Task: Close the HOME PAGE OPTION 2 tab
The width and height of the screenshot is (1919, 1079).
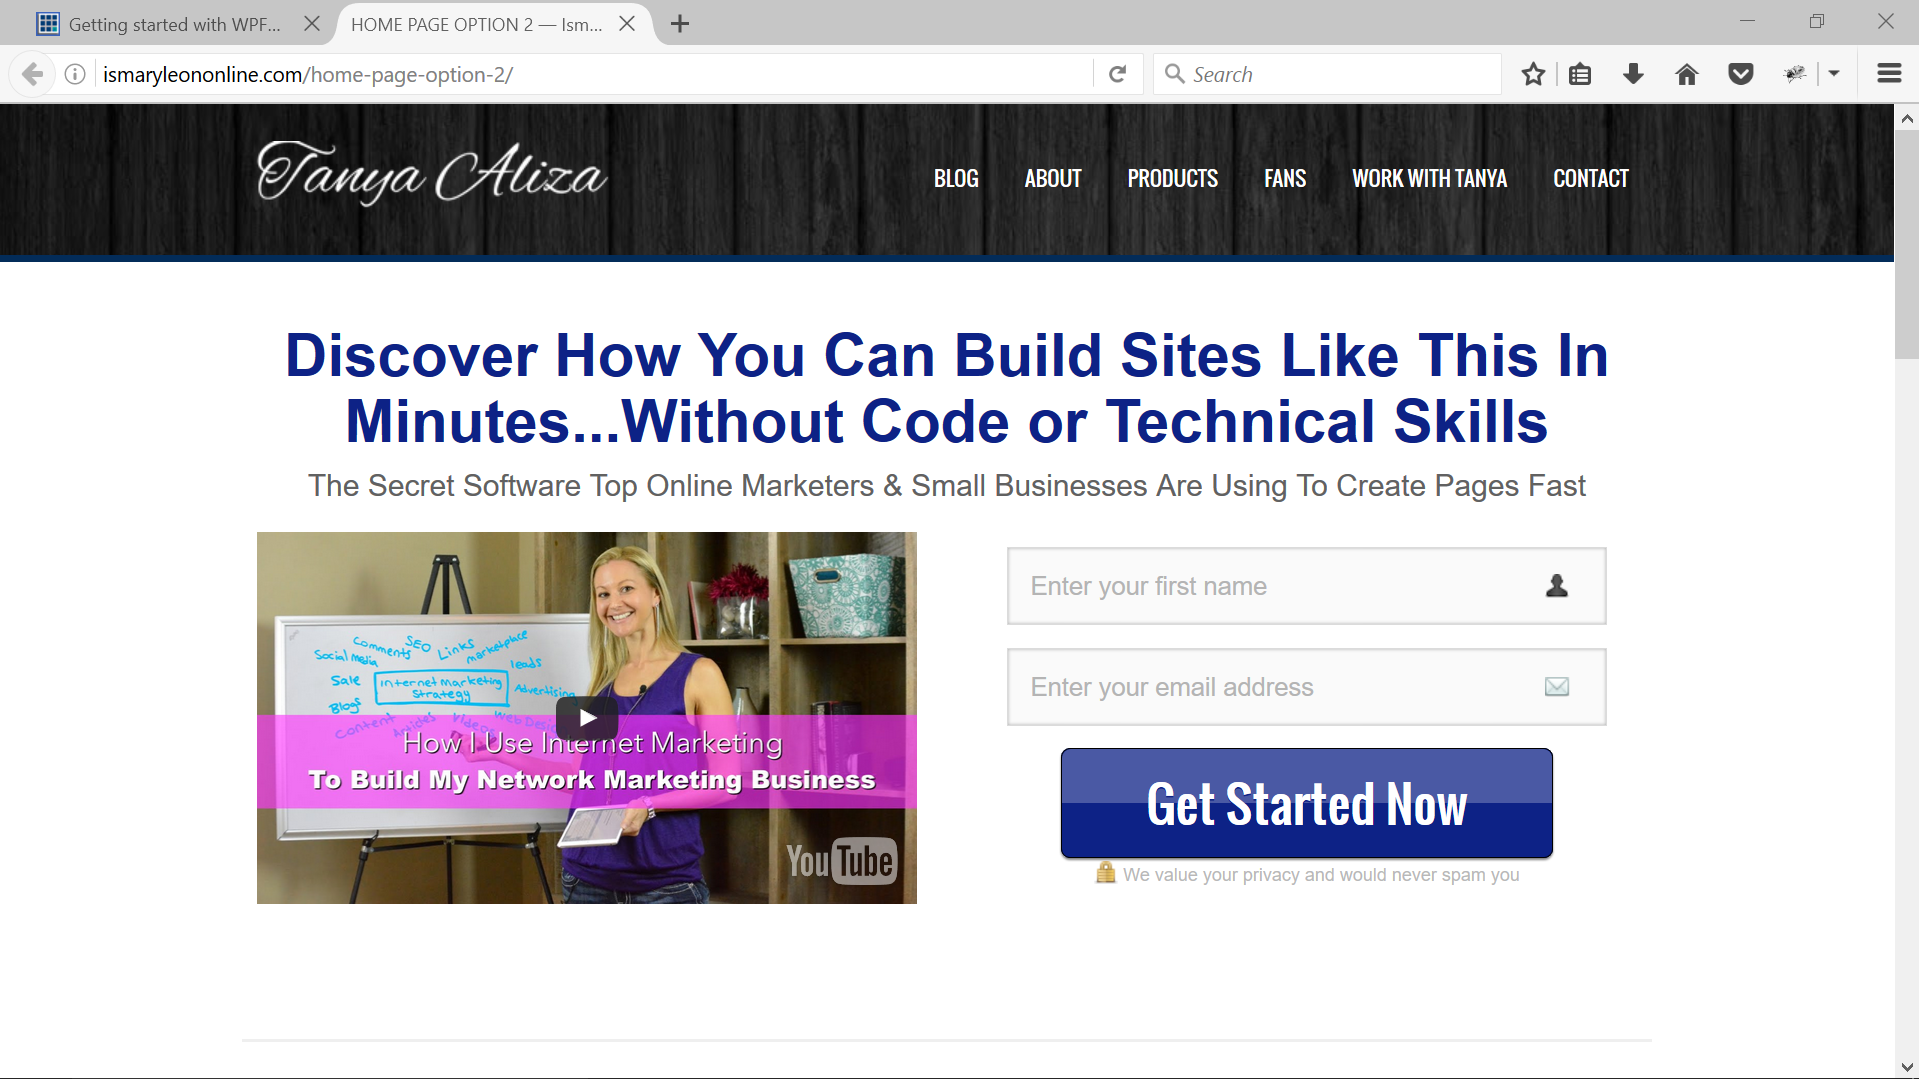Action: coord(627,24)
